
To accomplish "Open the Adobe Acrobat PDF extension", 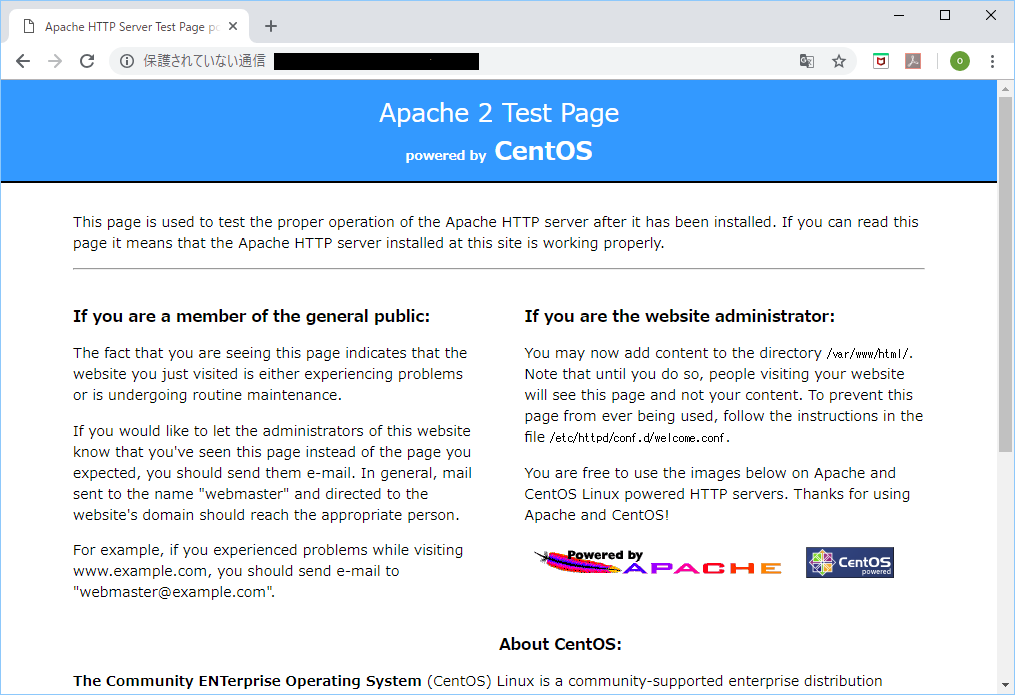I will [913, 61].
